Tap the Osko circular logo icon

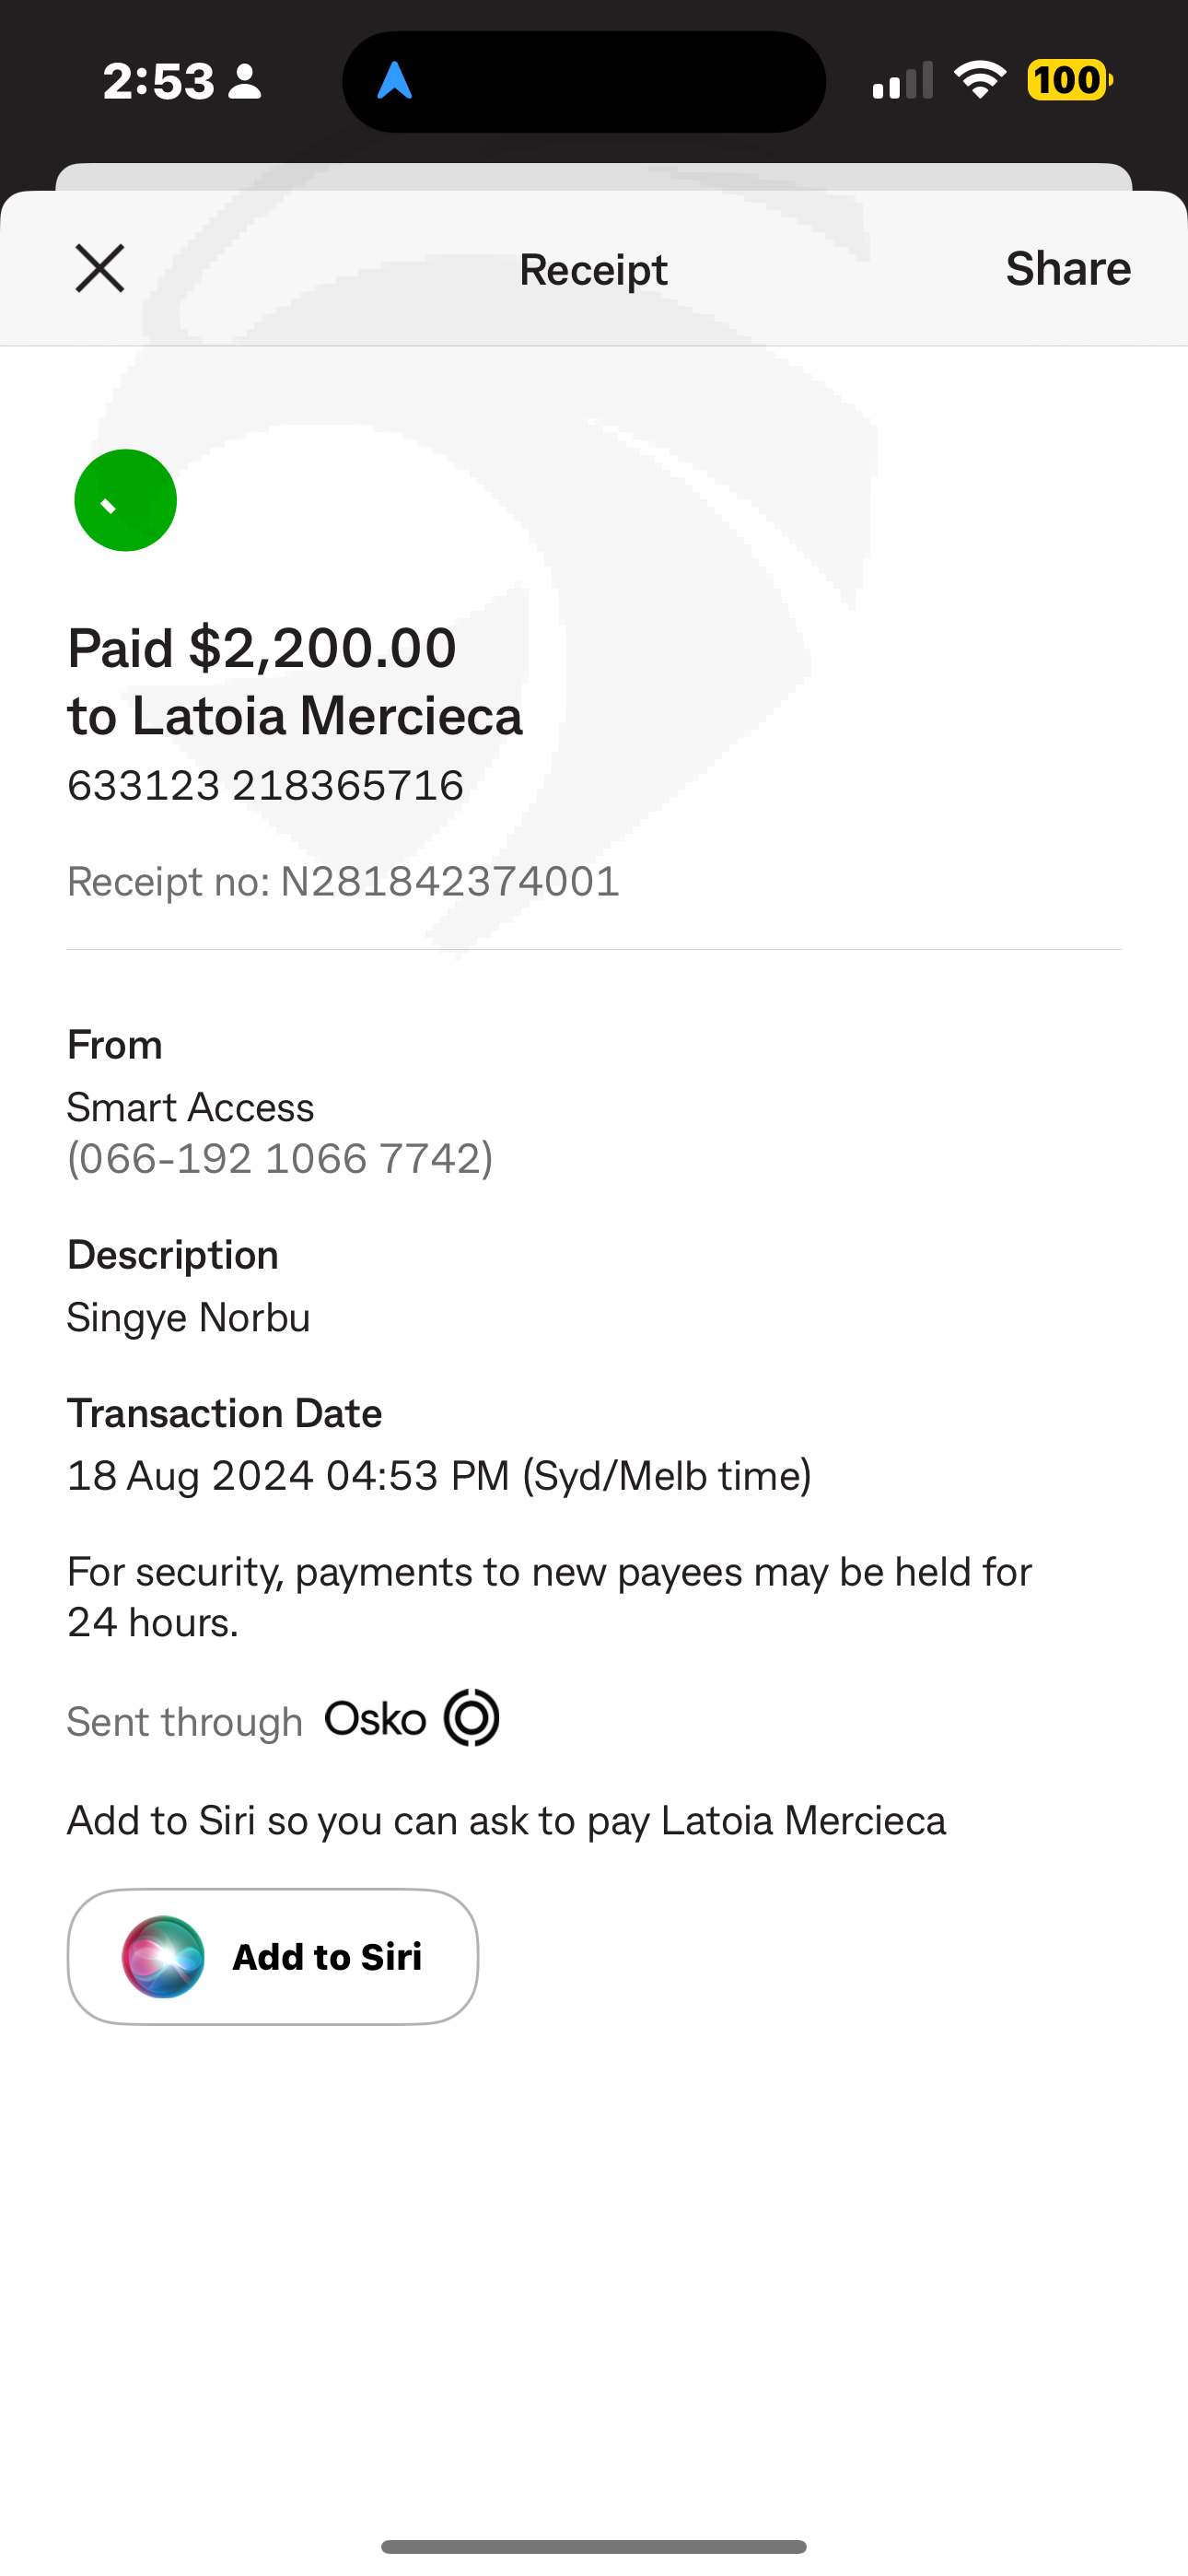point(472,1718)
